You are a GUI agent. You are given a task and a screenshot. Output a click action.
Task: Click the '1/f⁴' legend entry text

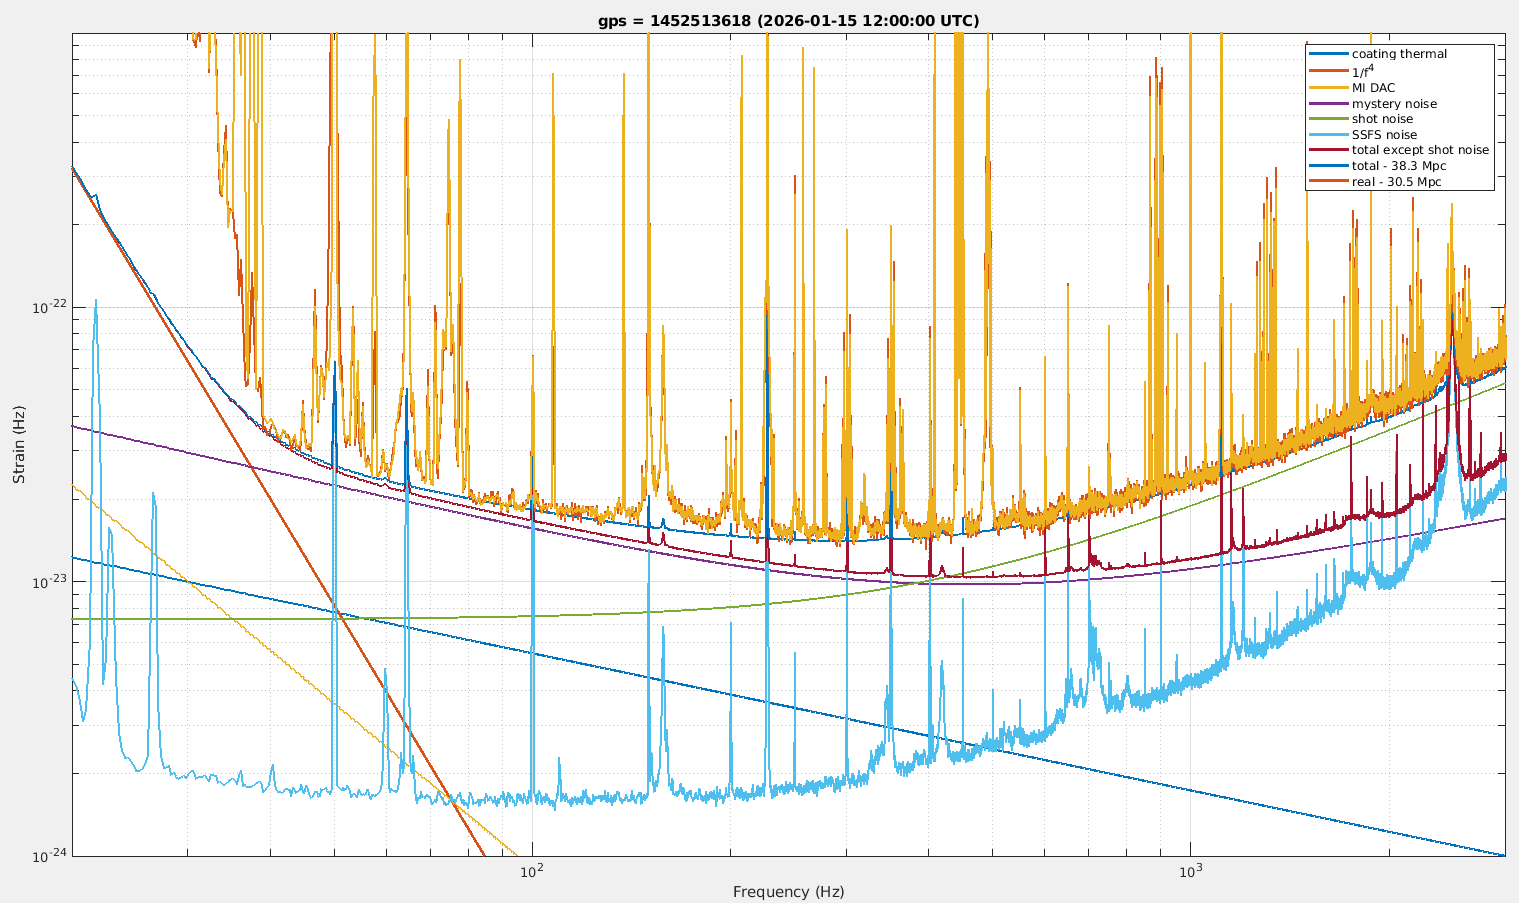coord(1363,70)
